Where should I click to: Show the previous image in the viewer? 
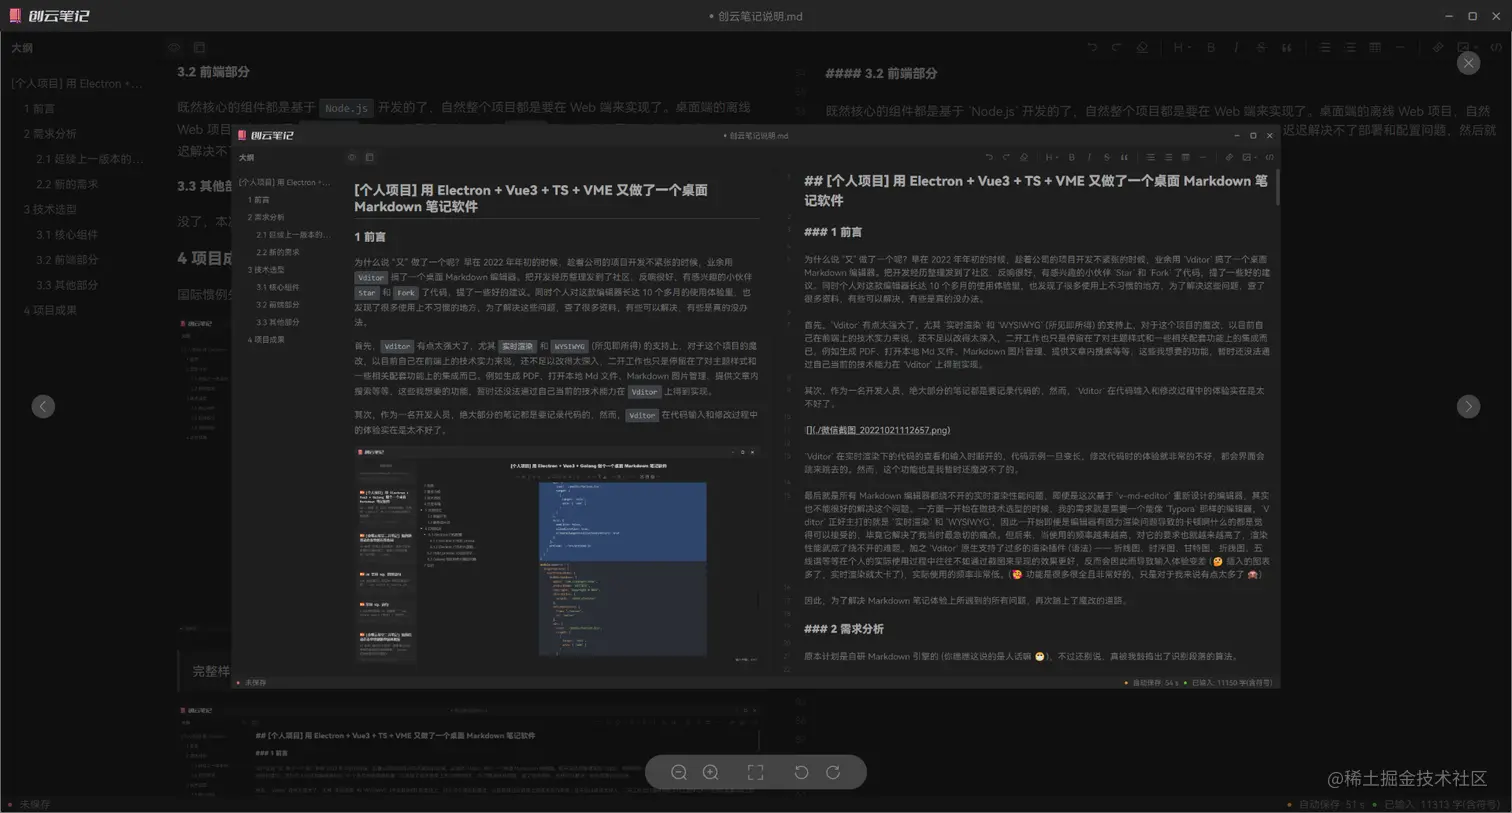(43, 406)
